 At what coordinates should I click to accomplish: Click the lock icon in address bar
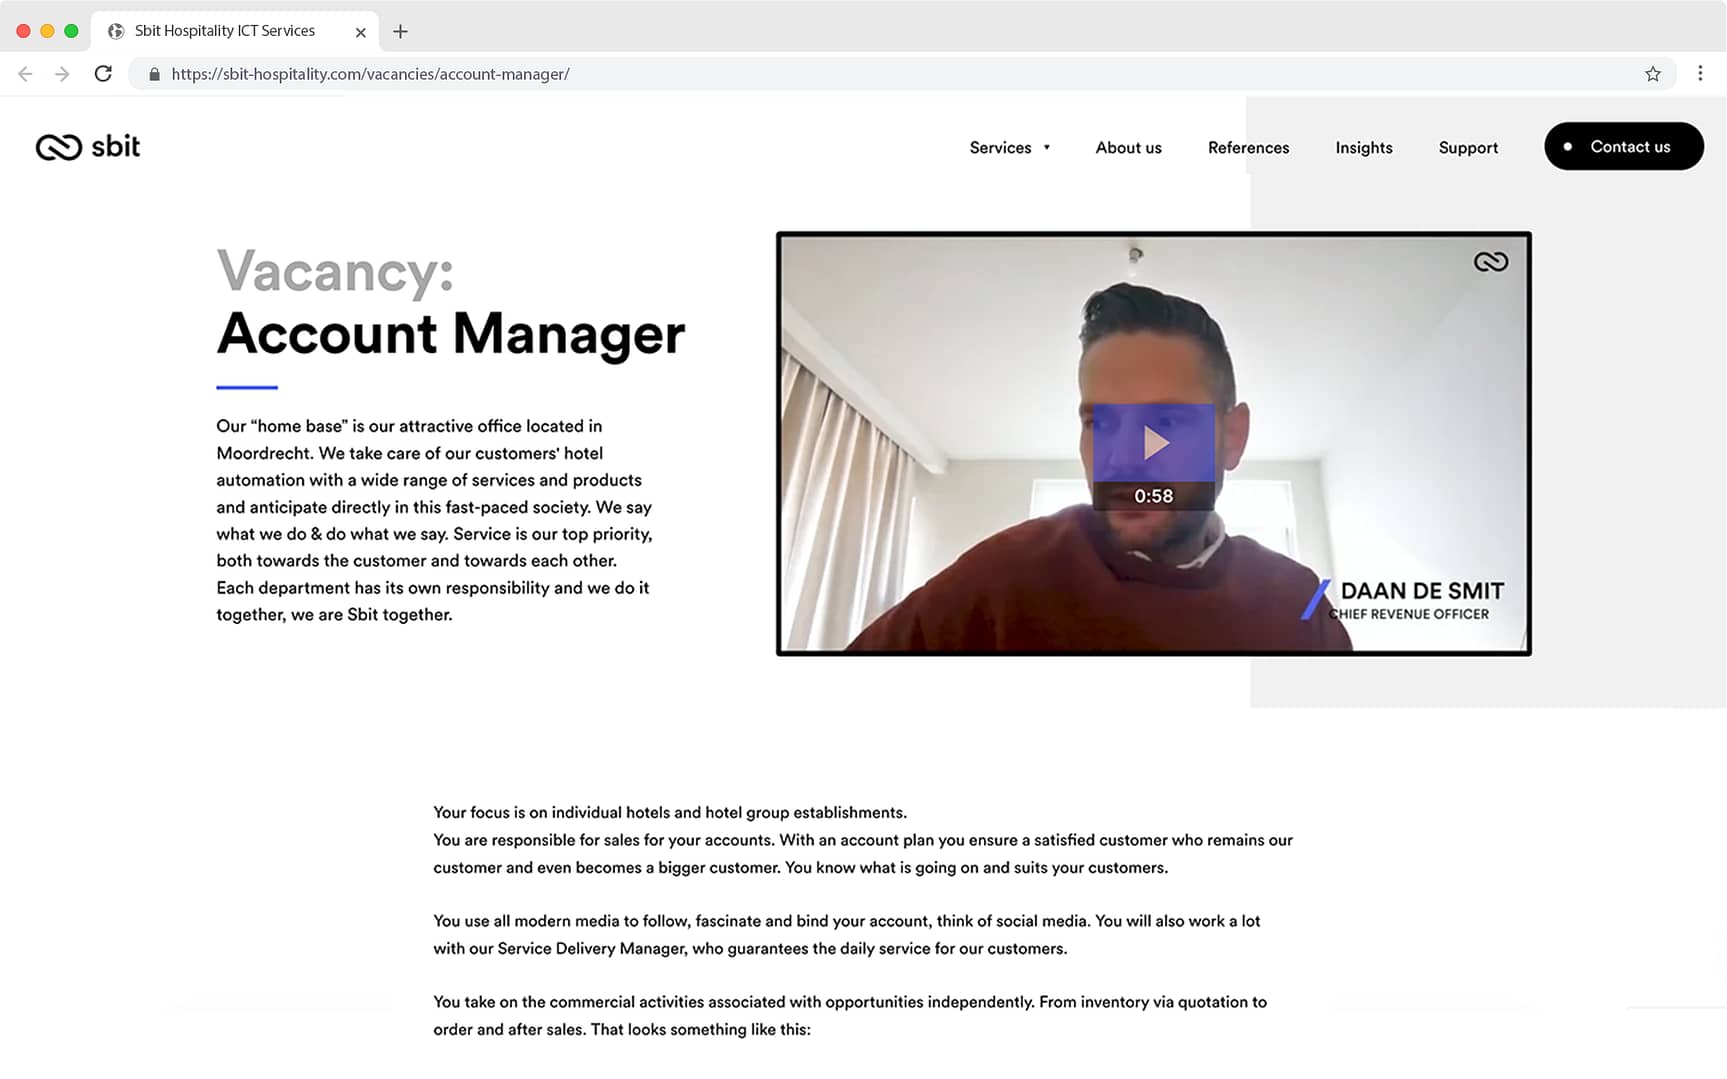(154, 74)
